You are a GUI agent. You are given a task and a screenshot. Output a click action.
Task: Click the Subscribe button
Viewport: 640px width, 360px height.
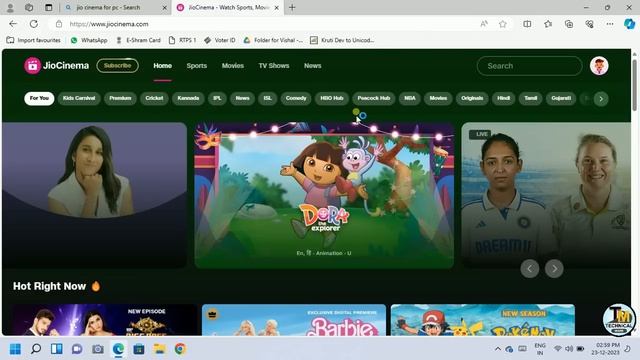(118, 66)
